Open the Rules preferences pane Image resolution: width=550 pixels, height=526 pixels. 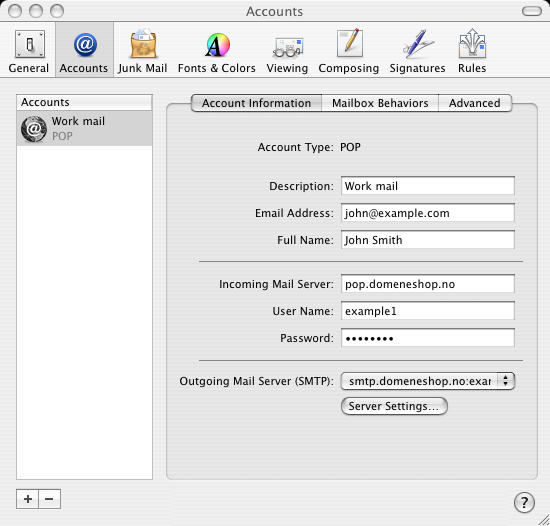click(472, 51)
